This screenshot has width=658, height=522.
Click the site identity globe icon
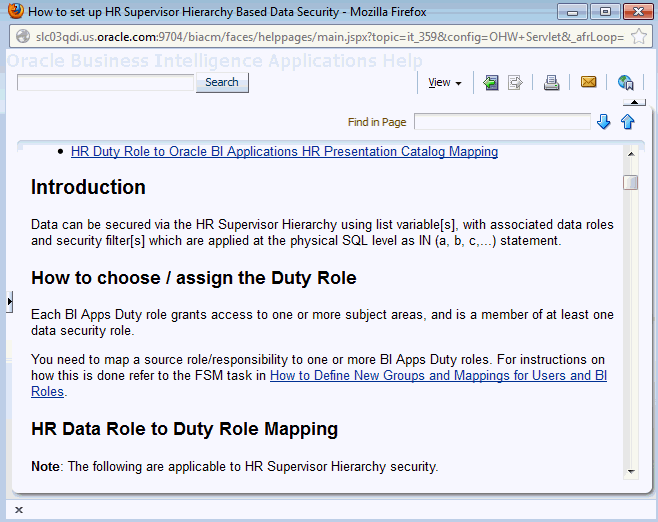click(x=23, y=37)
